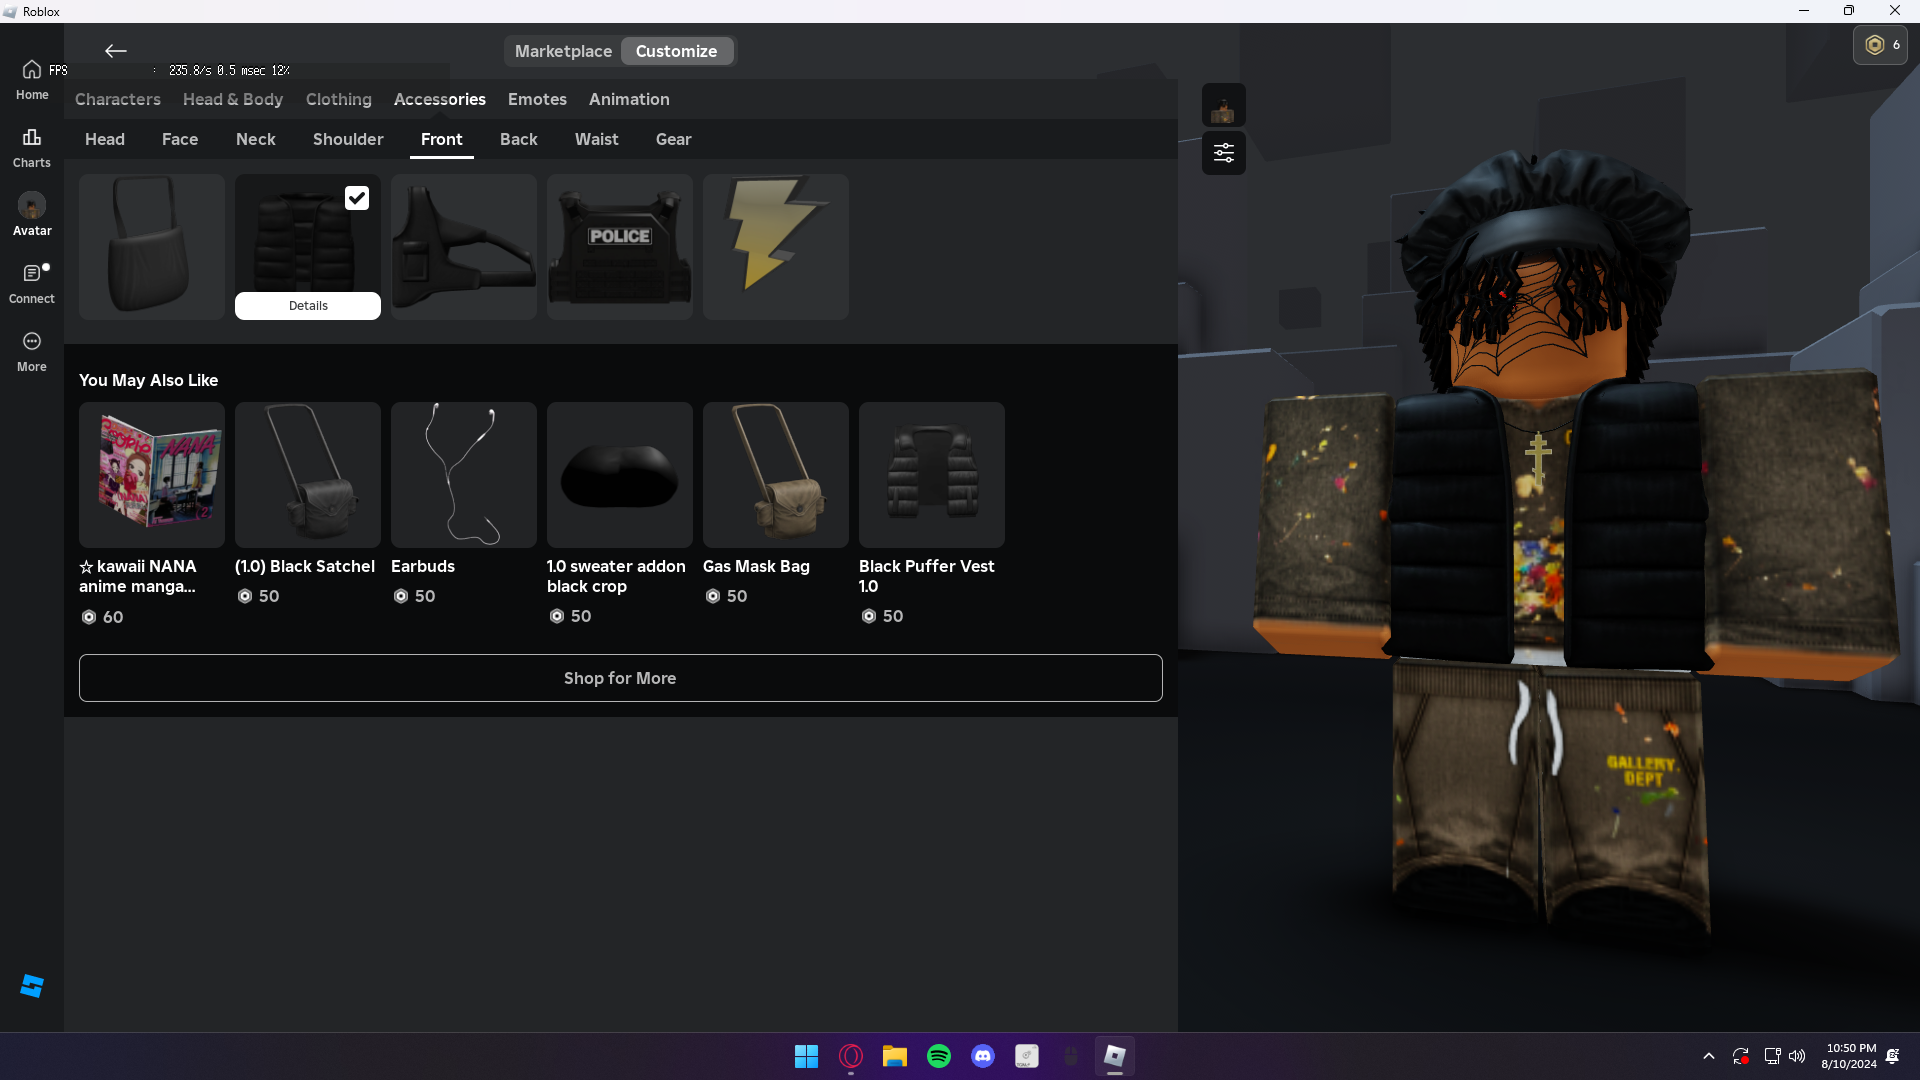Equip the POLICE vest item
Screen dimensions: 1920x1080
coord(620,246)
